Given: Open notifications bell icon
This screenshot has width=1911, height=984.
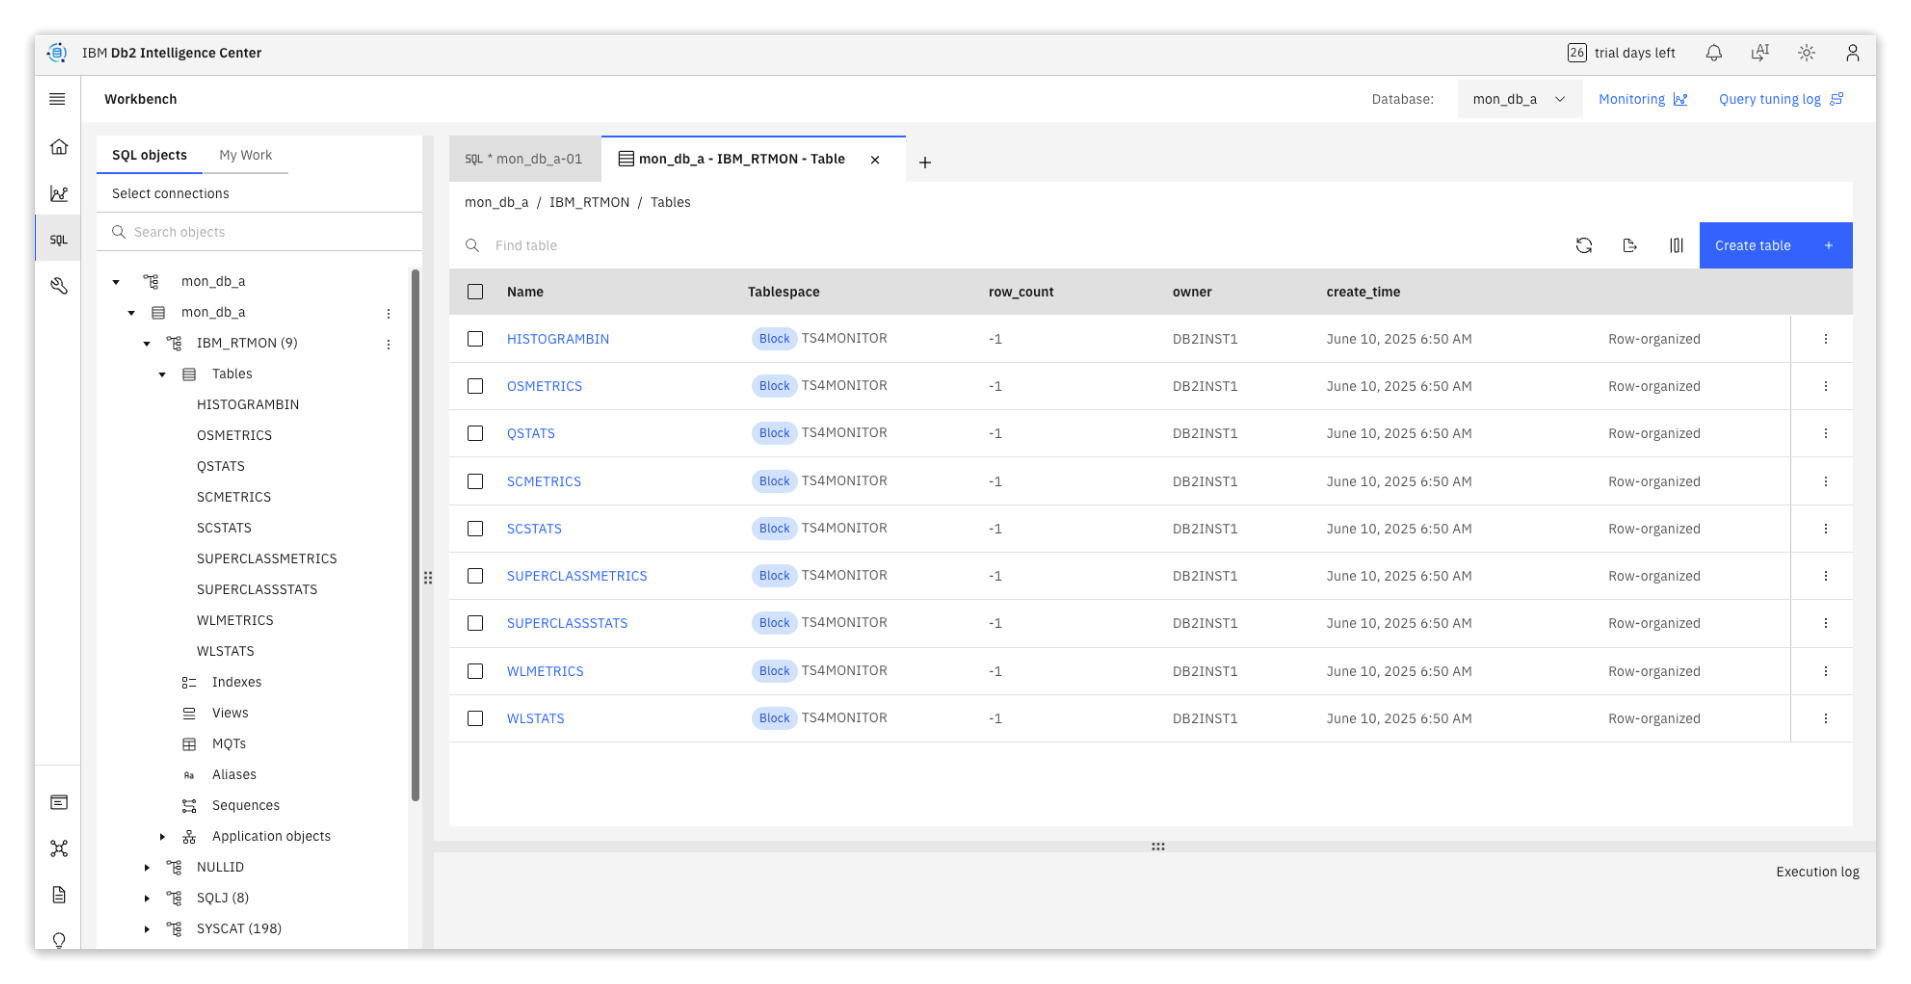Looking at the screenshot, I should point(1713,53).
